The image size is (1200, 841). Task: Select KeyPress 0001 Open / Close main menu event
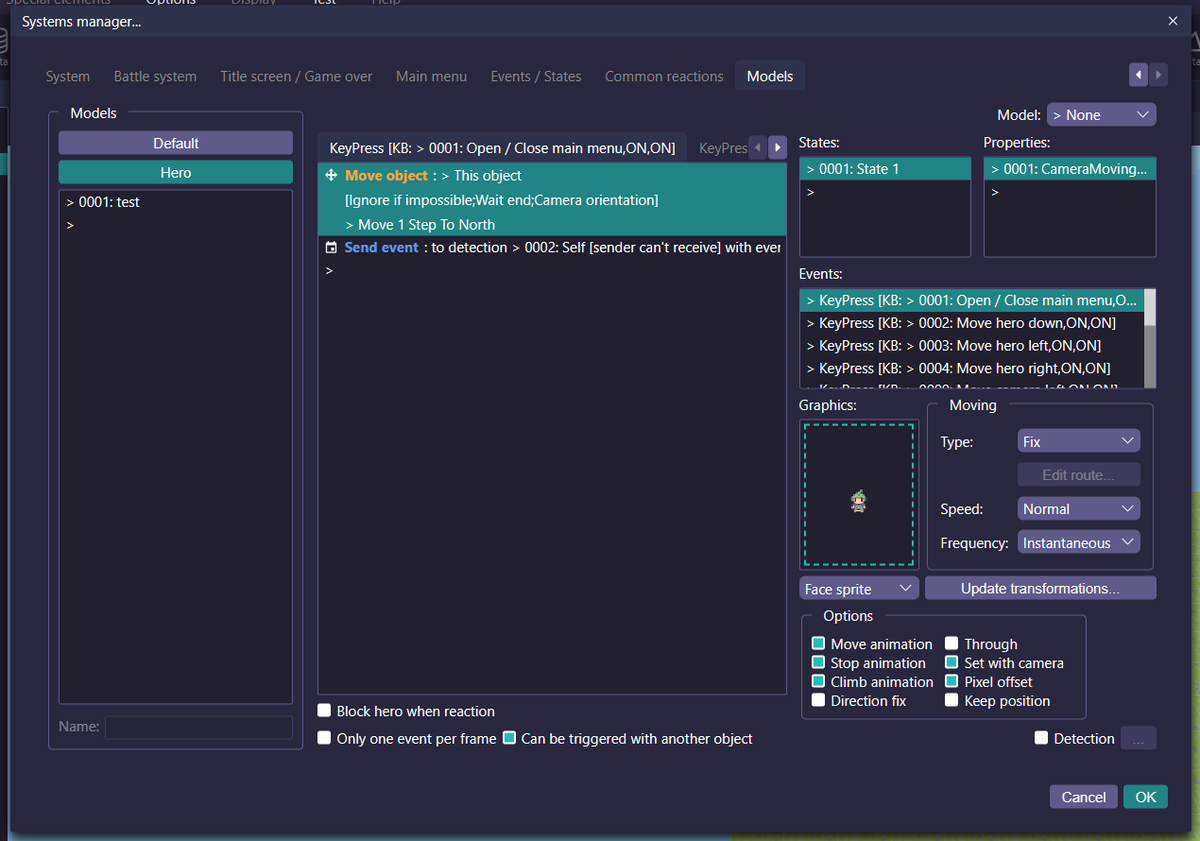[972, 300]
